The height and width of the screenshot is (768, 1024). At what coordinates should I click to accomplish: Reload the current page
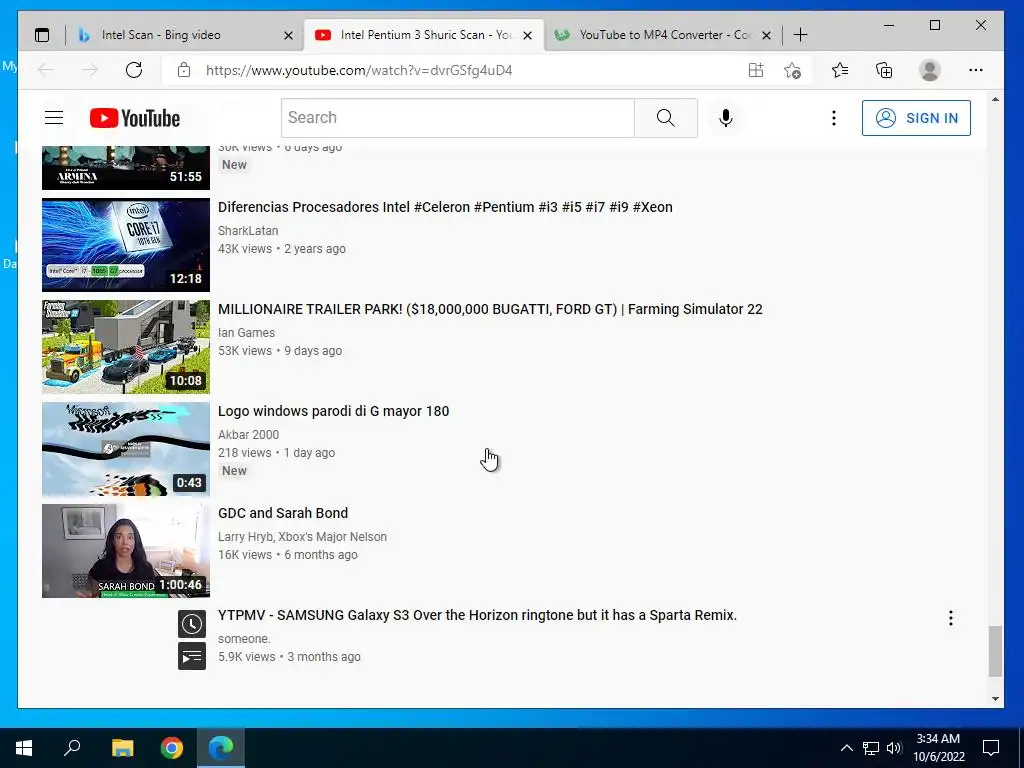134,70
